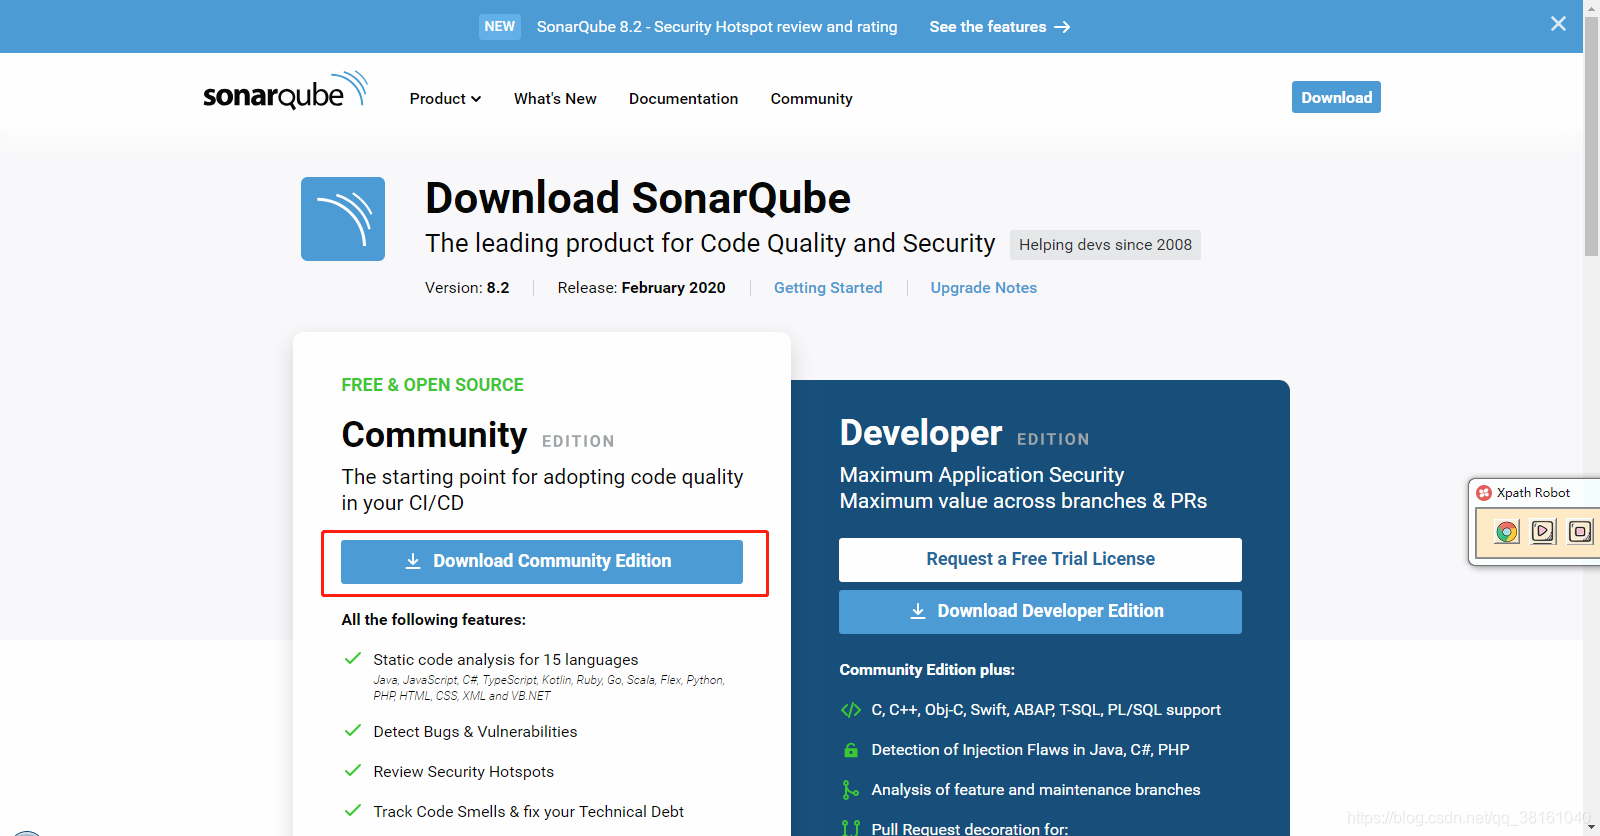Click the Version: 8.2 text
The height and width of the screenshot is (836, 1600).
[x=467, y=288]
